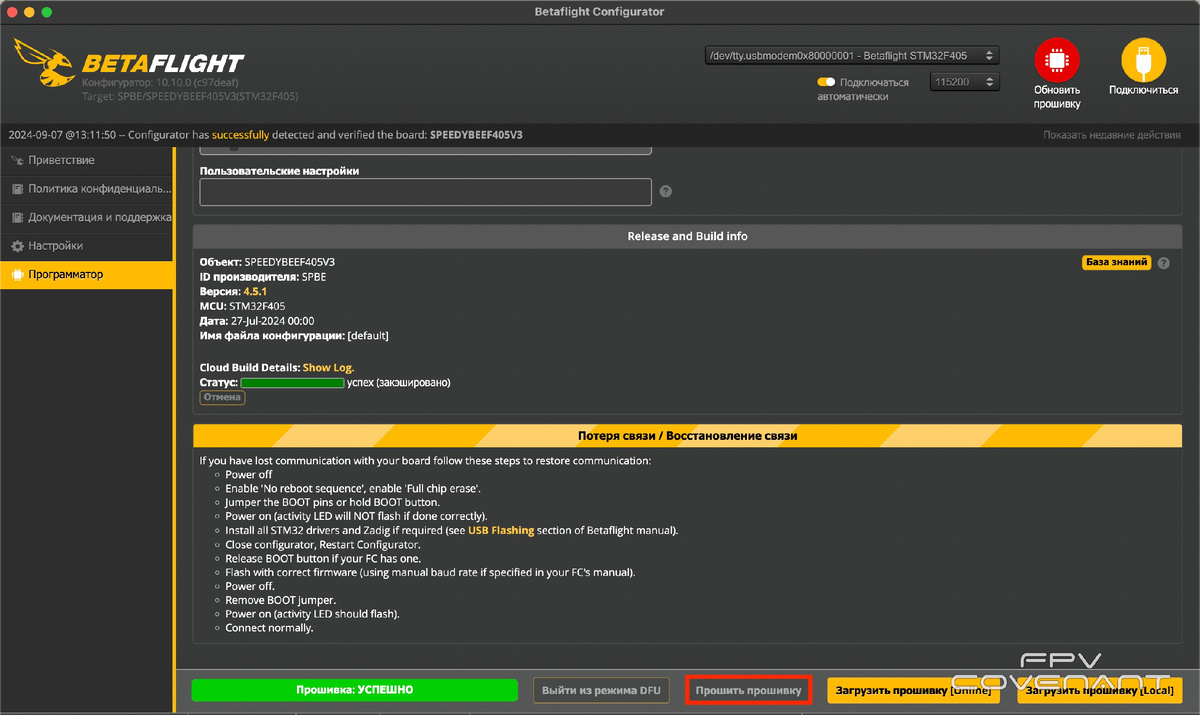Click the help icon next to База знаний
This screenshot has width=1200, height=715.
[1163, 263]
